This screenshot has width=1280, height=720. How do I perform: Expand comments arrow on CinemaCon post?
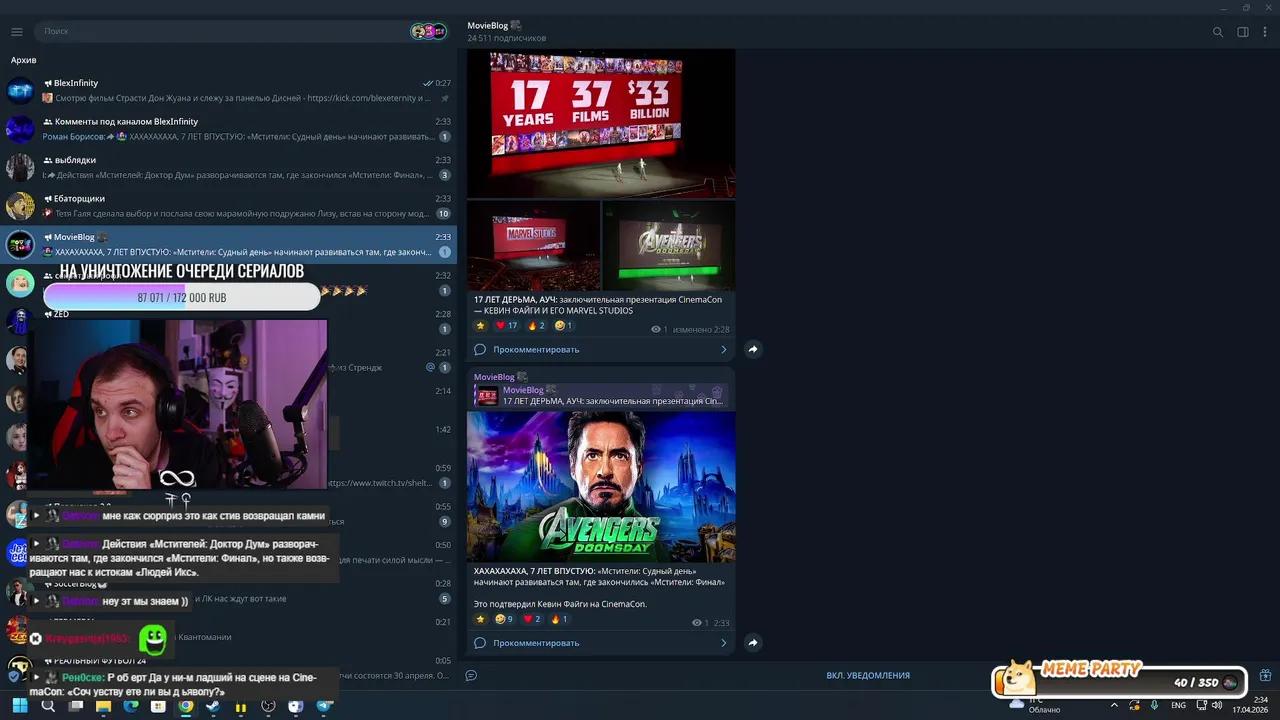tap(723, 349)
